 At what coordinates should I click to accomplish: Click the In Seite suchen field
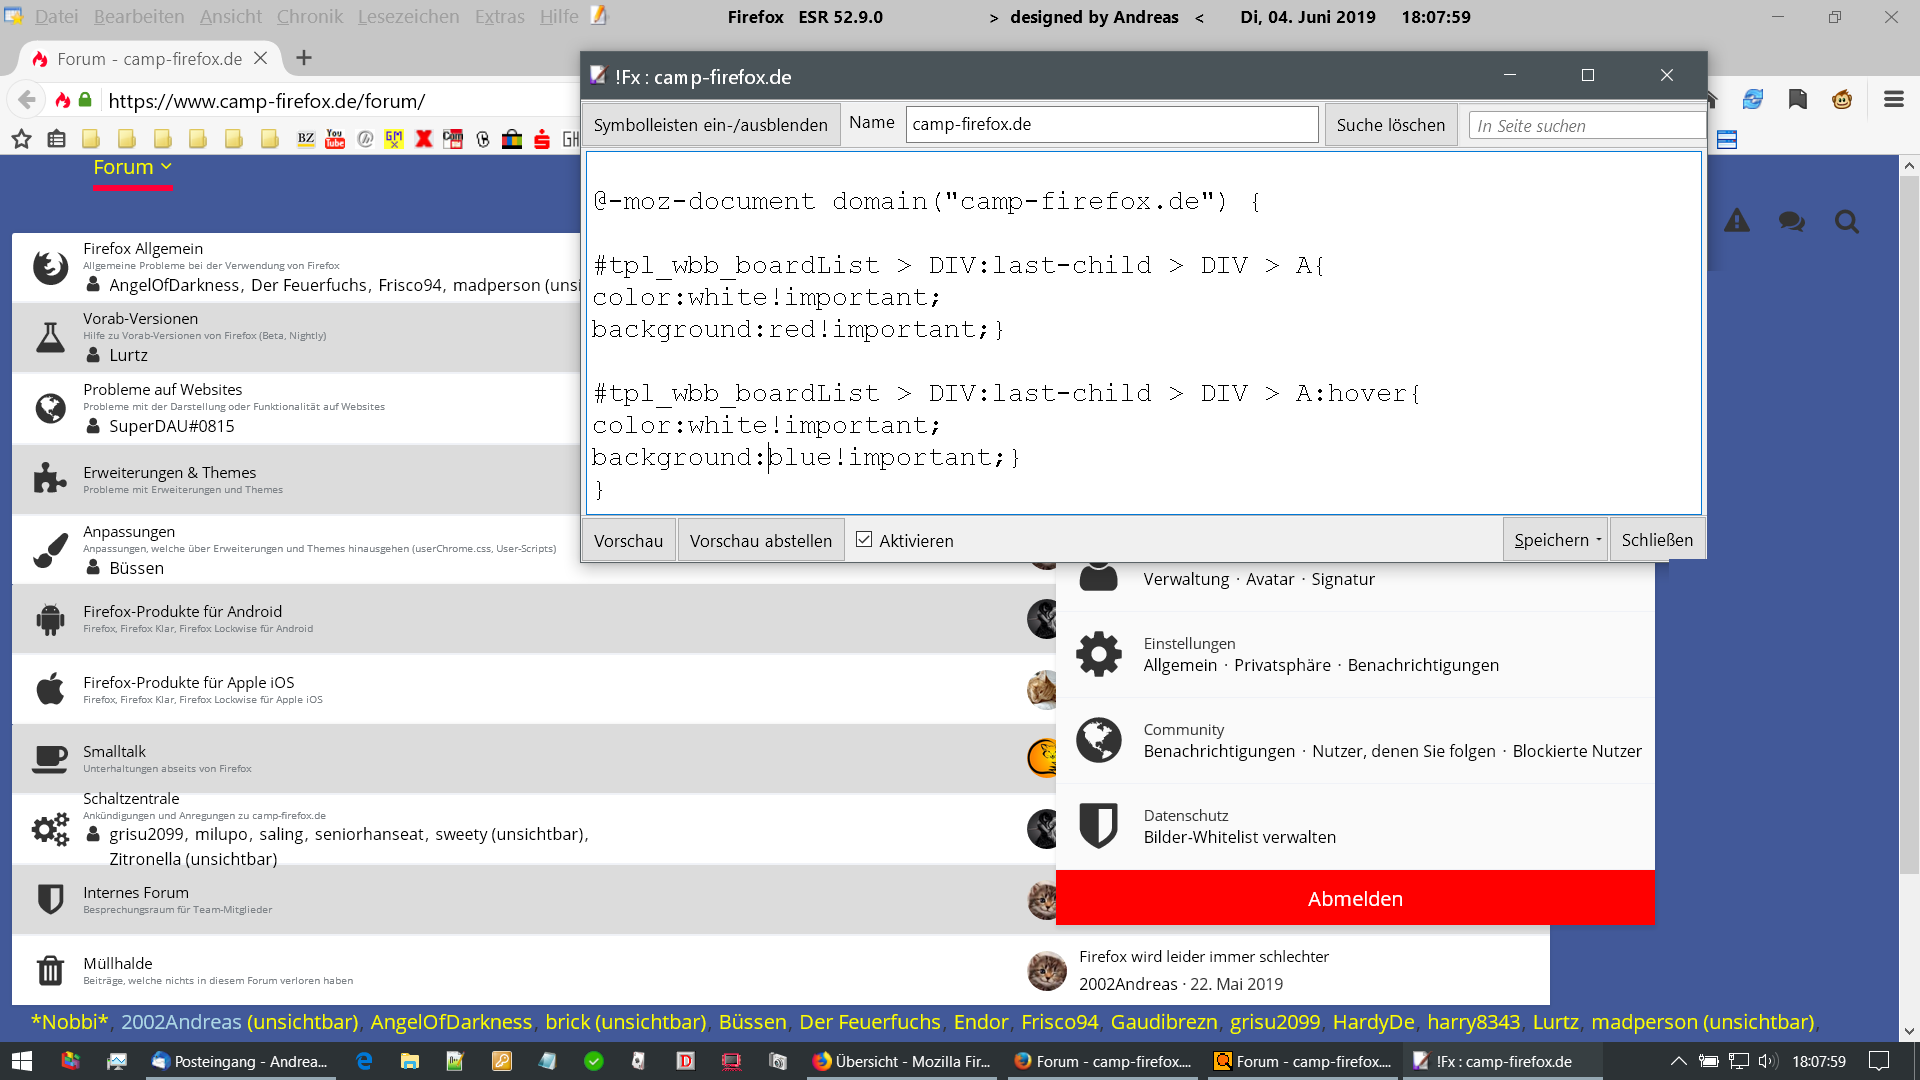pyautogui.click(x=1587, y=126)
